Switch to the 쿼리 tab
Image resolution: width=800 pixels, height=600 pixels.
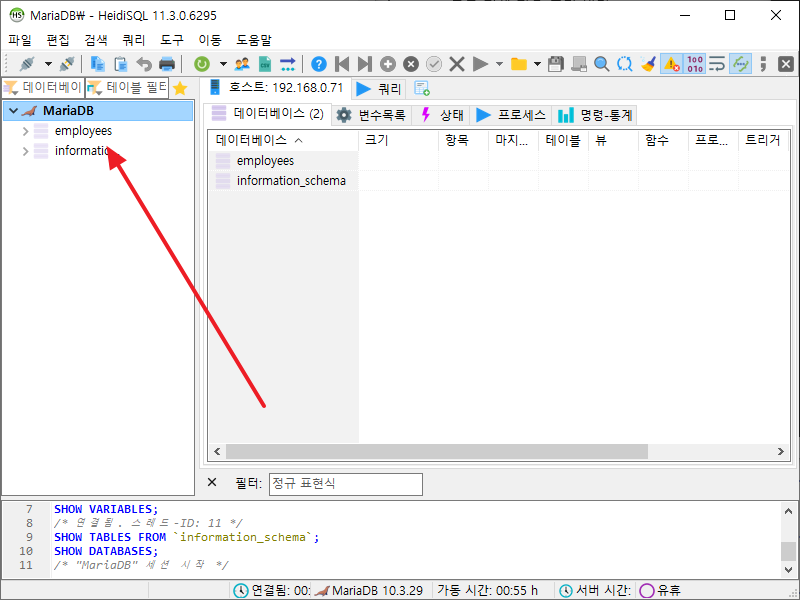coord(379,89)
